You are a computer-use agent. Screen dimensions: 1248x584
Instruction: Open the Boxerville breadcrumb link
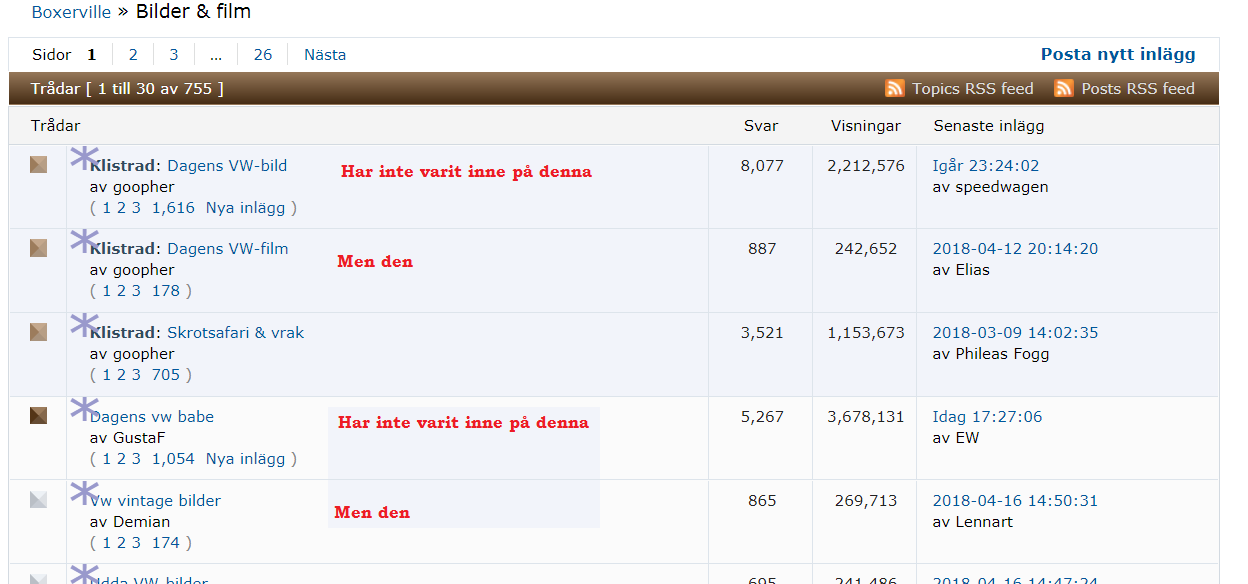coord(71,12)
